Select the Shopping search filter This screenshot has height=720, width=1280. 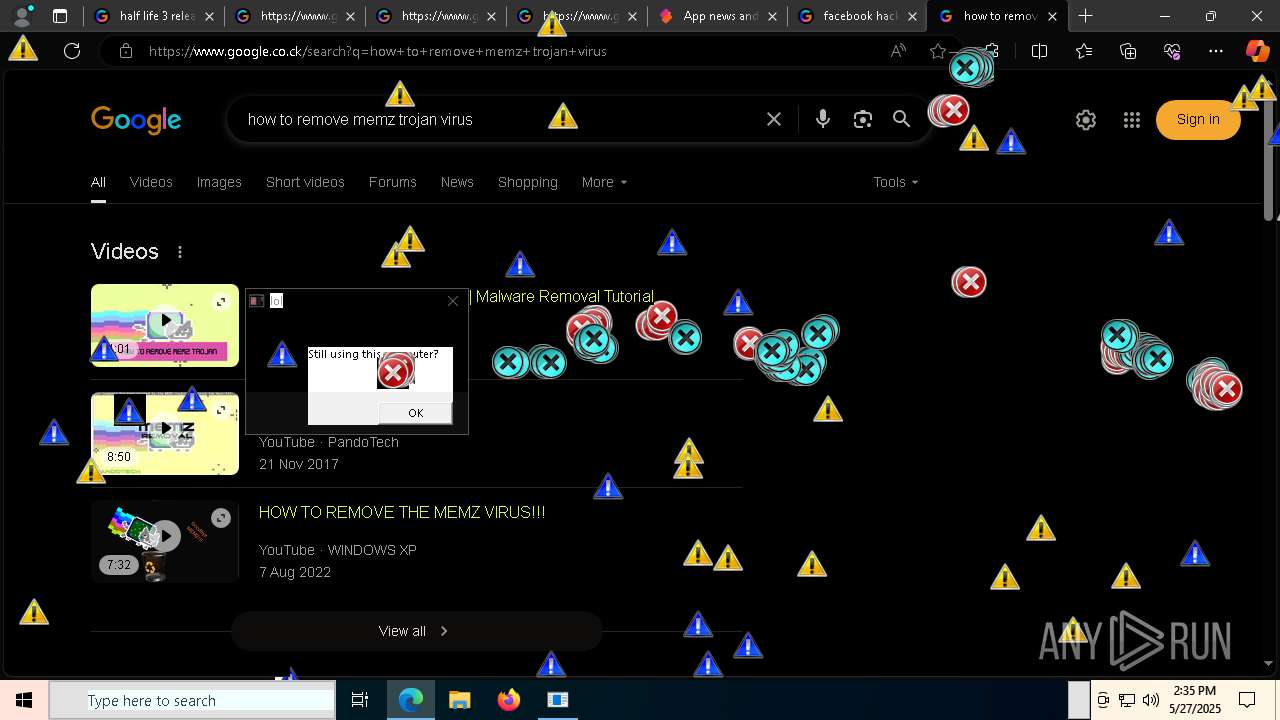[528, 182]
